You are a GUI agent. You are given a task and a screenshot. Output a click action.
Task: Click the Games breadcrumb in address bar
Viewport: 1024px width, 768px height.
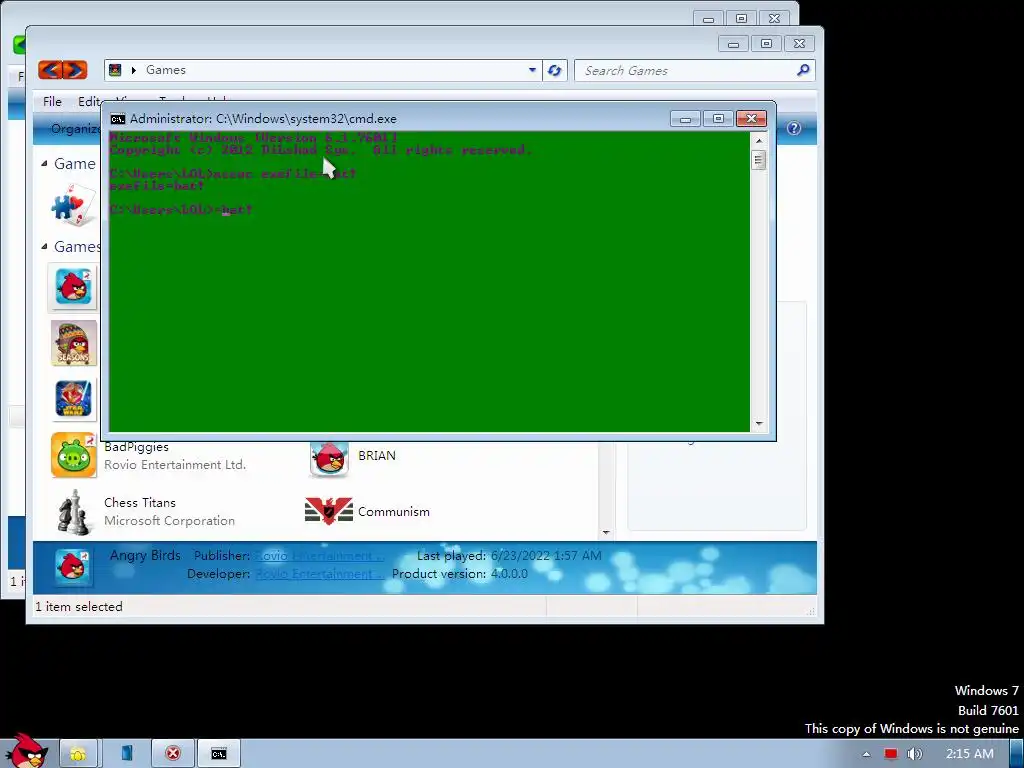(166, 70)
